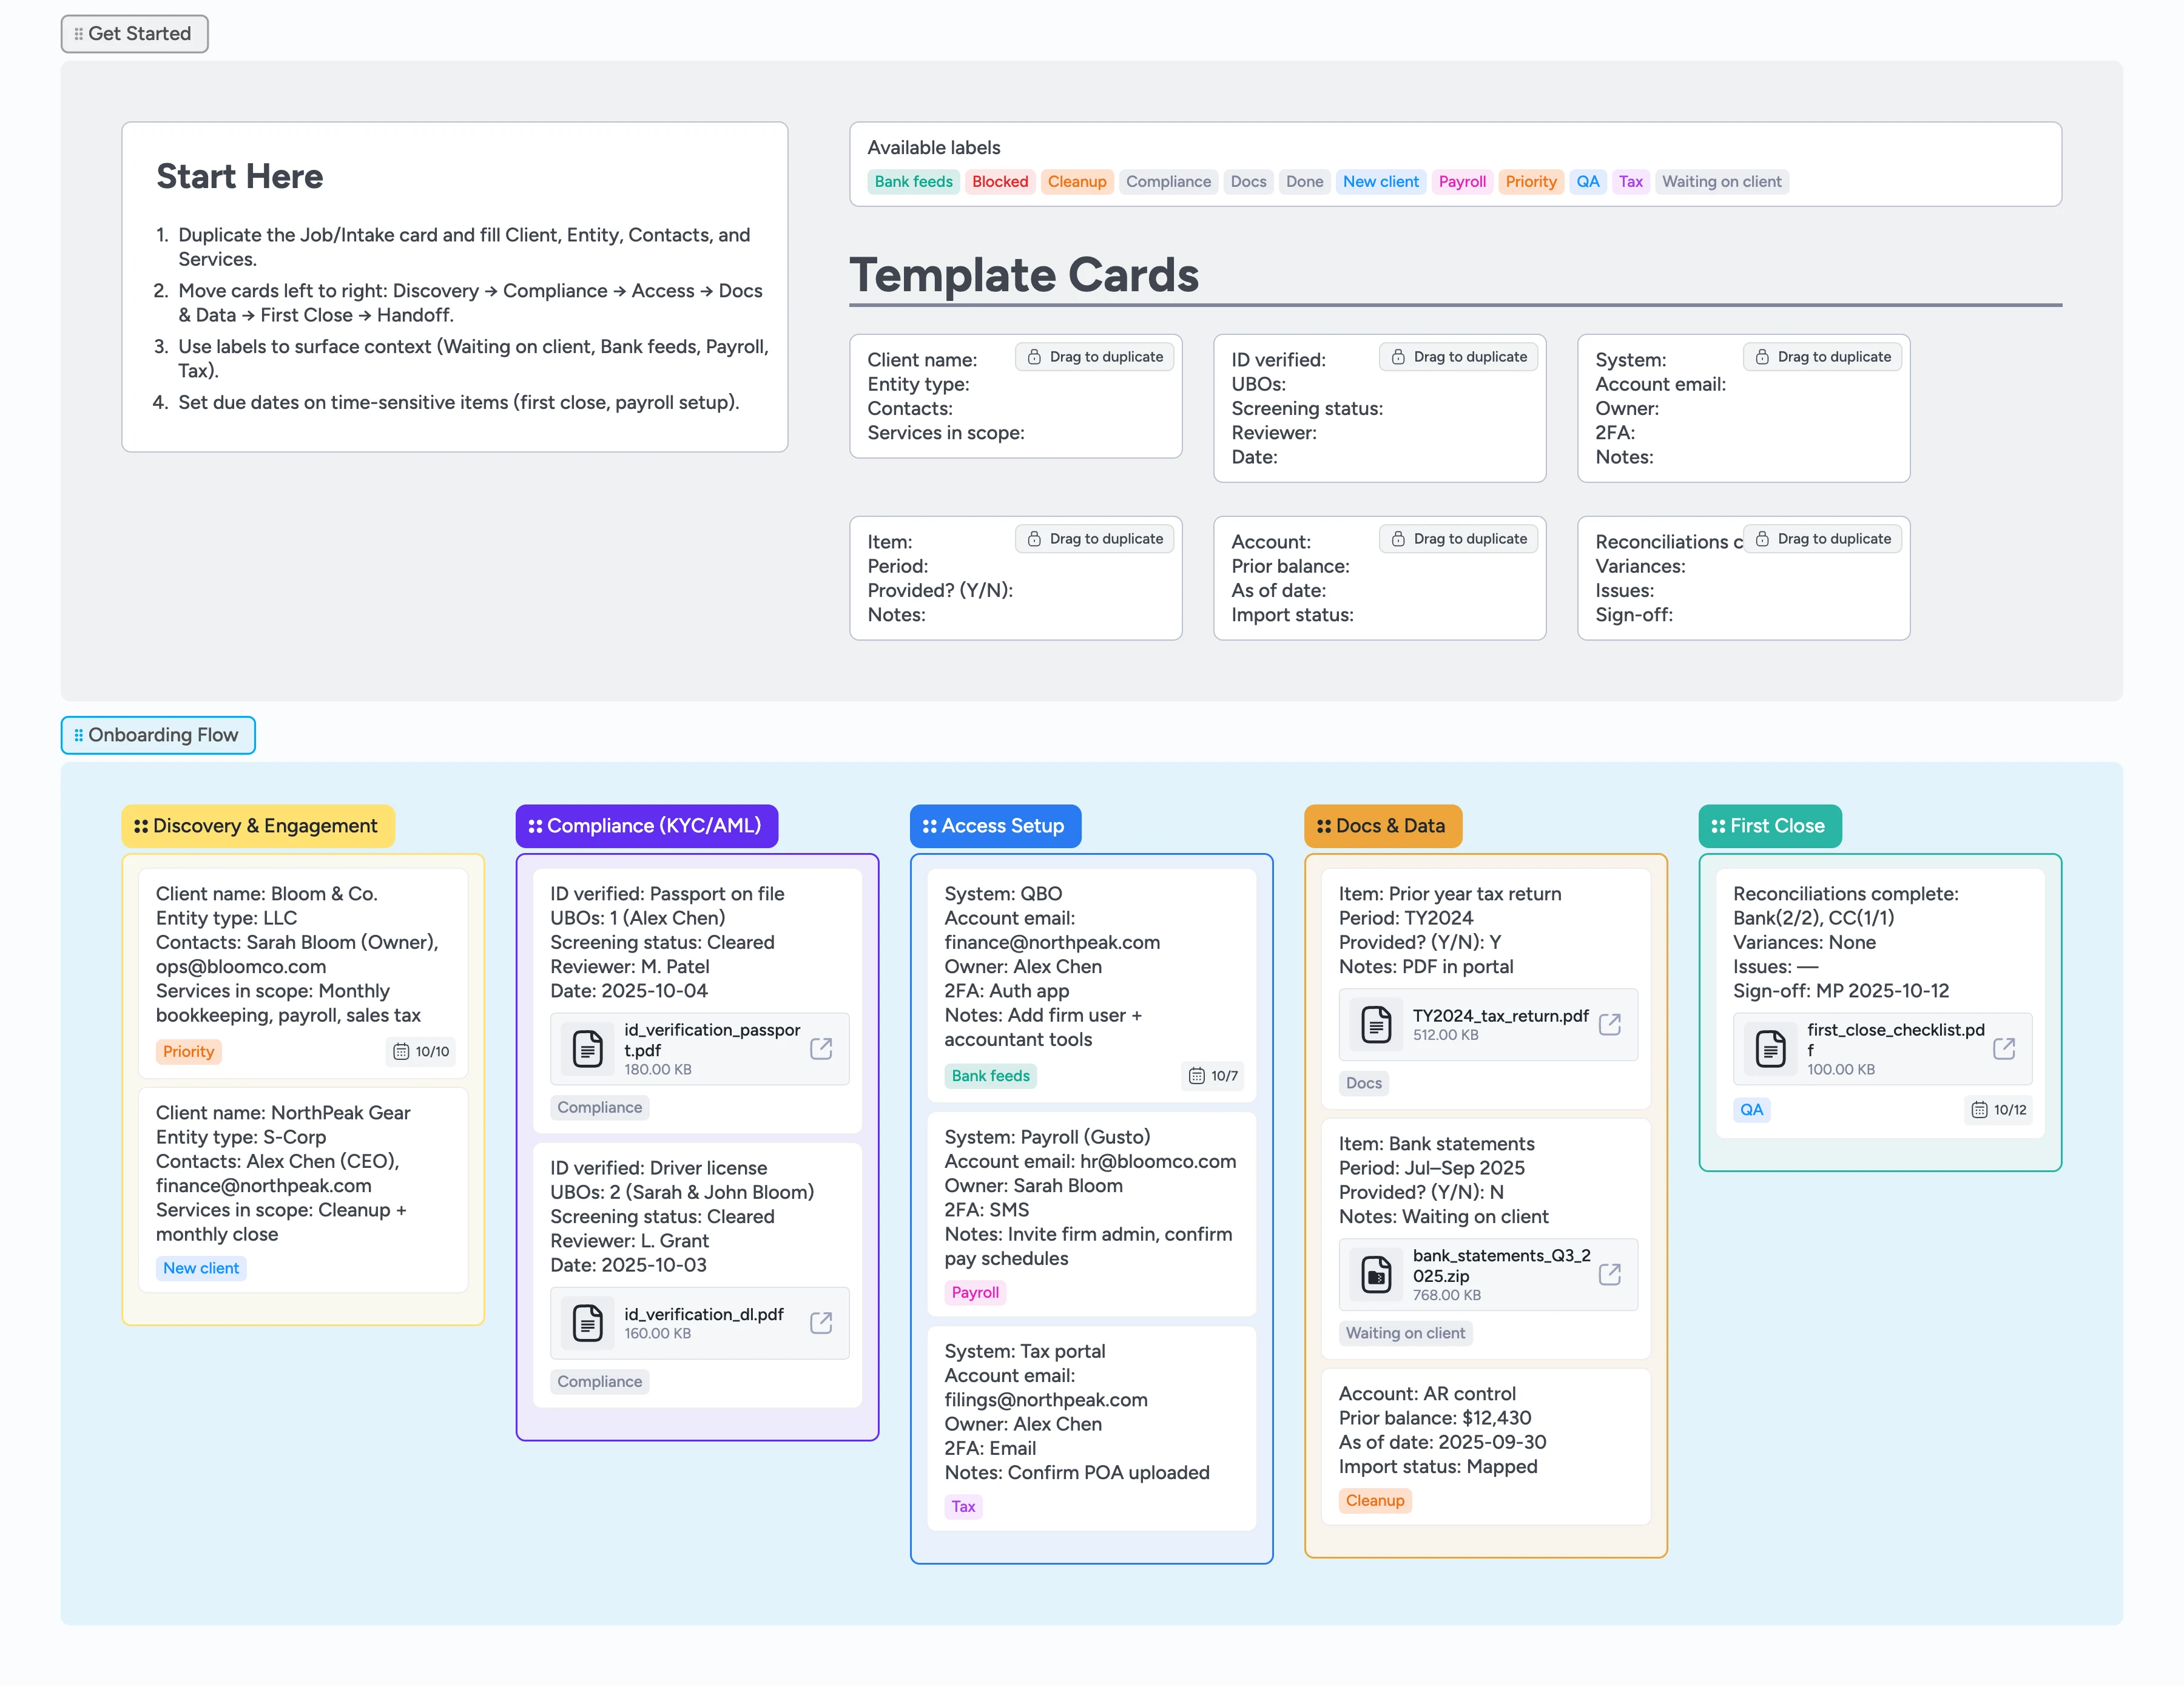
Task: Open external link for TY2024_tax_return.pdf
Action: (x=1609, y=1024)
